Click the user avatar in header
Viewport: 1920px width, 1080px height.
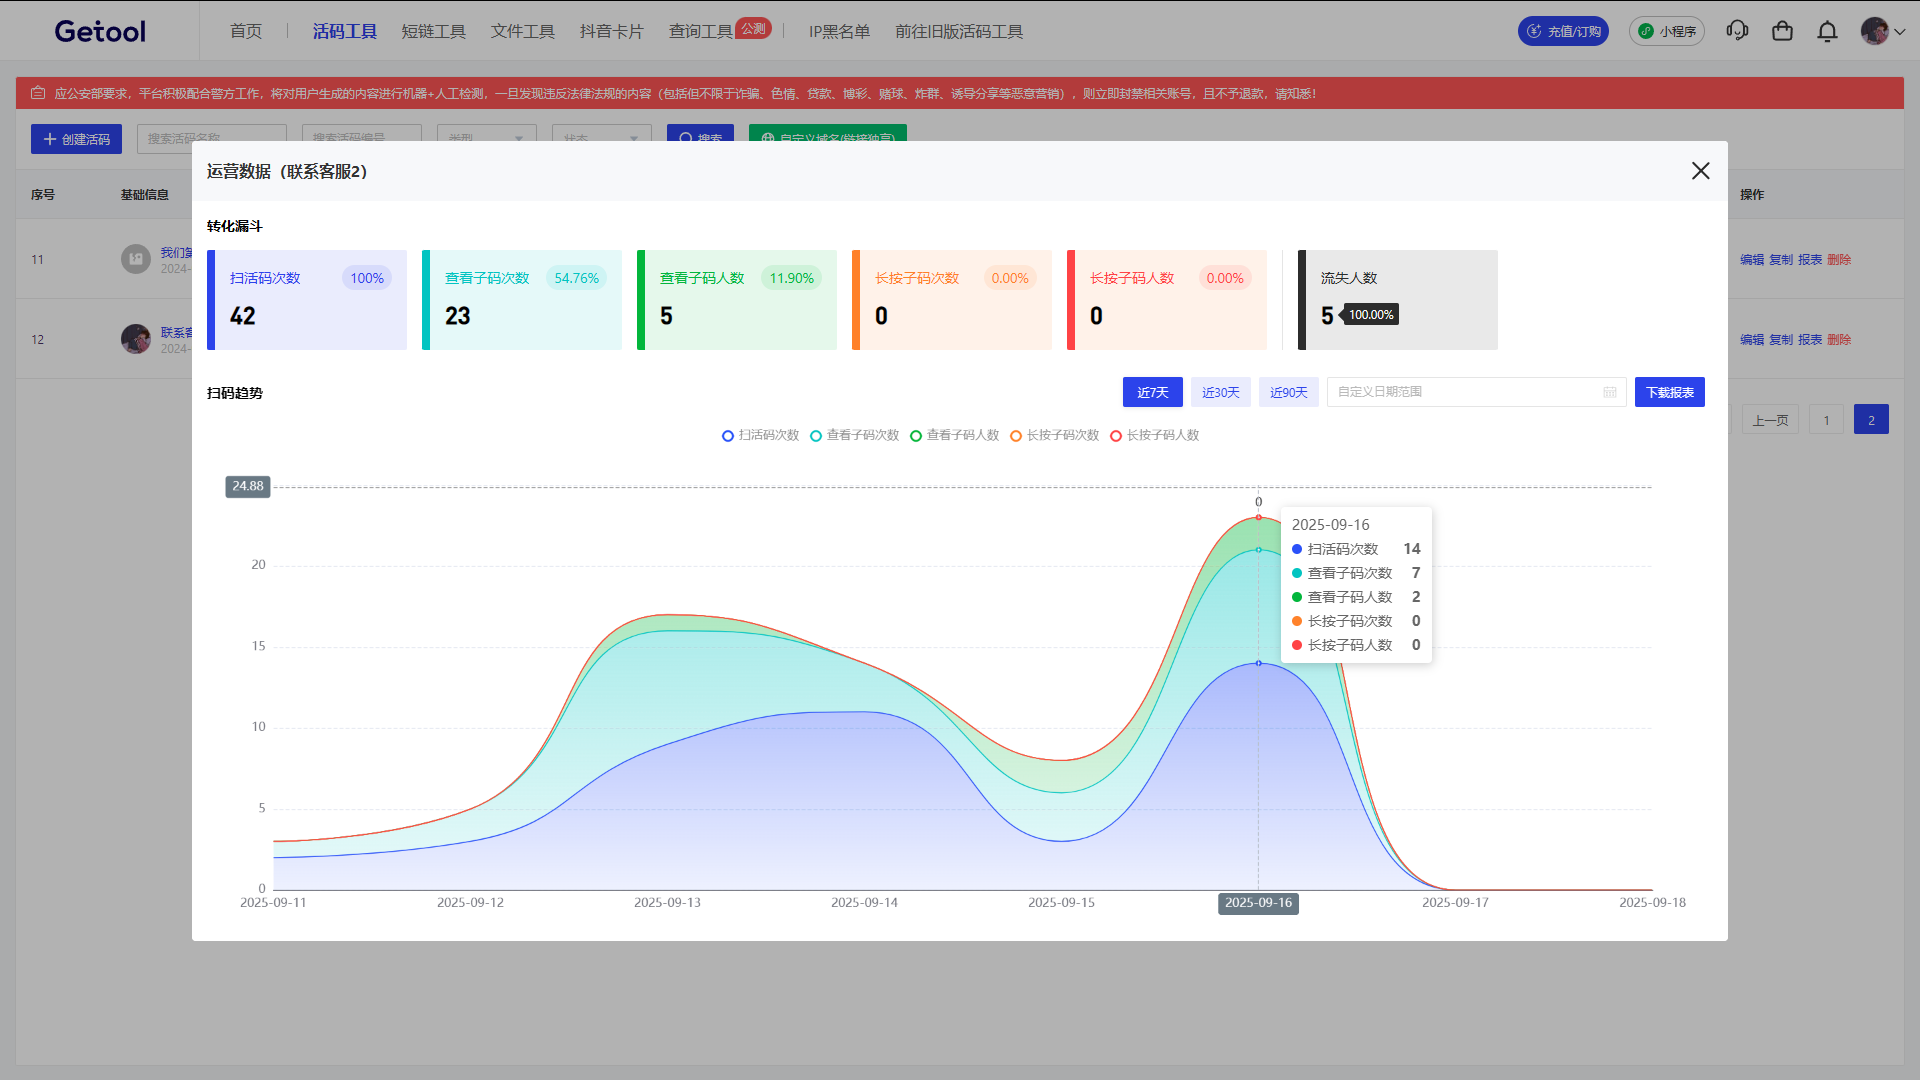pos(1874,31)
